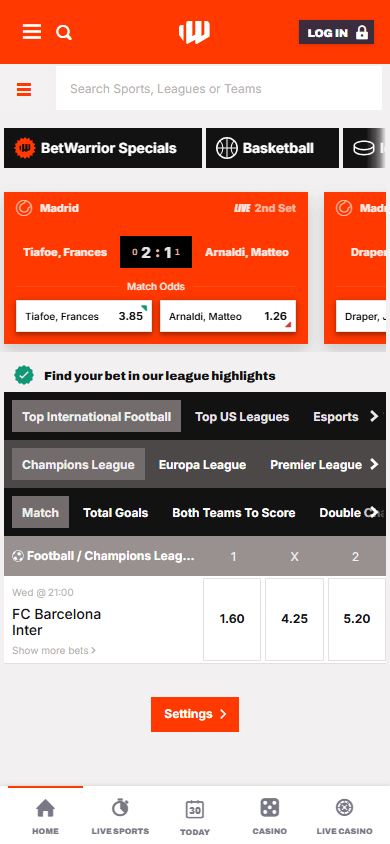Image resolution: width=390 pixels, height=844 pixels.
Task: Open Today calendar icon
Action: 195,809
